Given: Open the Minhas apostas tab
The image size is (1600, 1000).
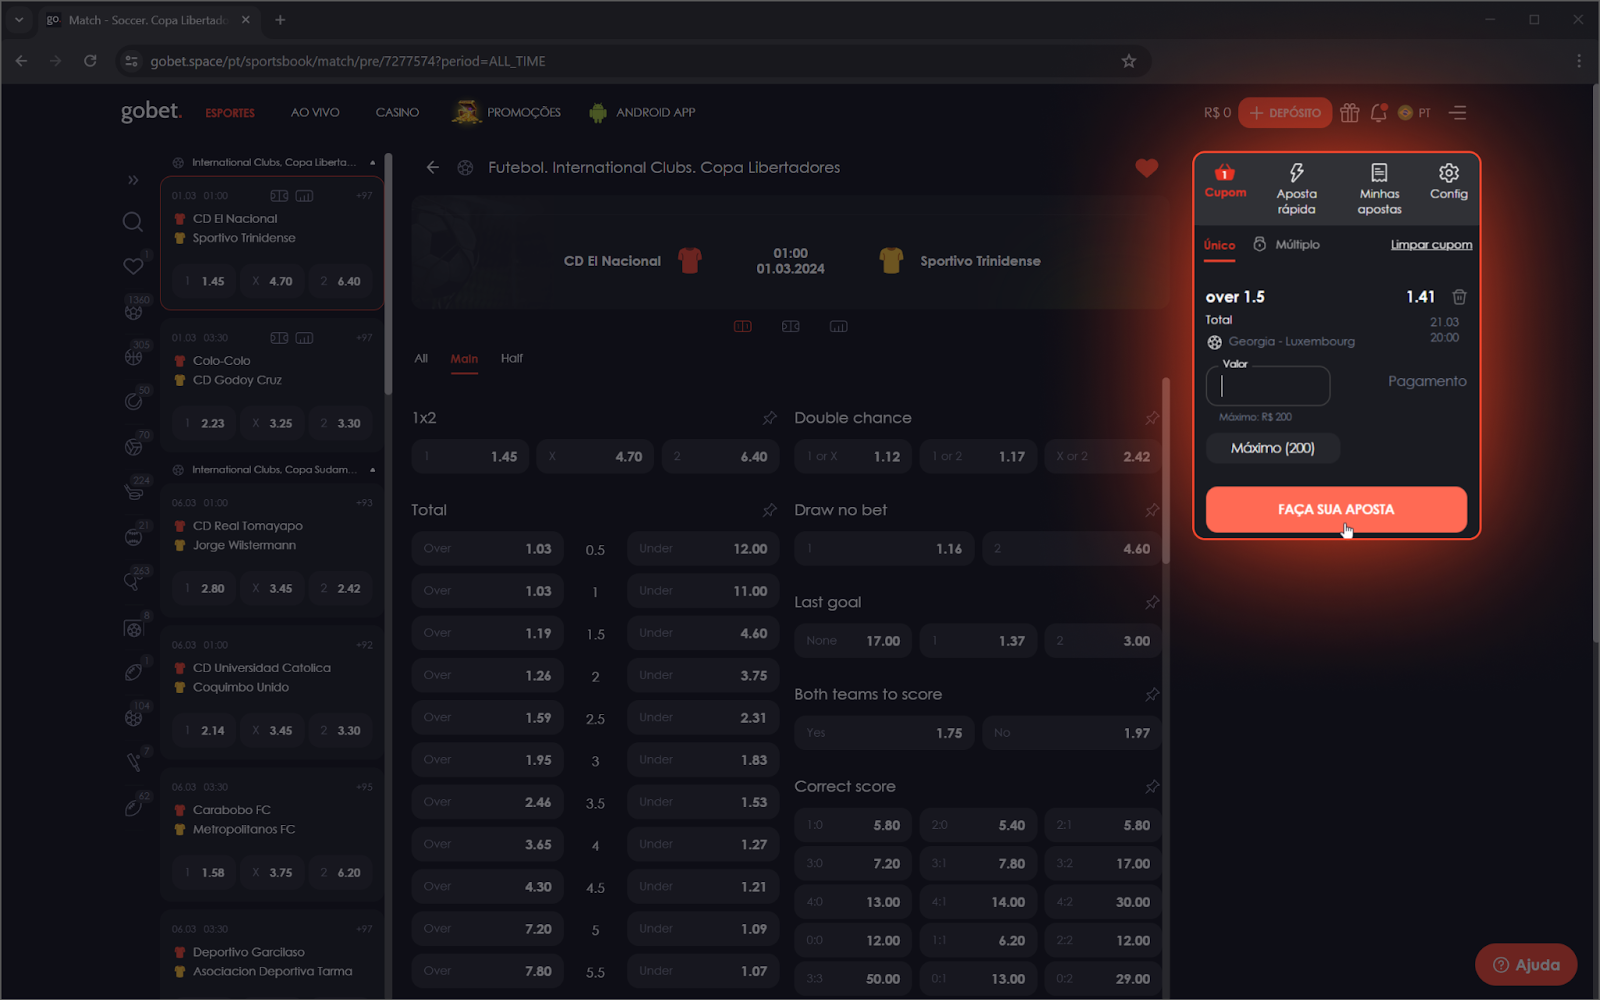Looking at the screenshot, I should [1379, 189].
